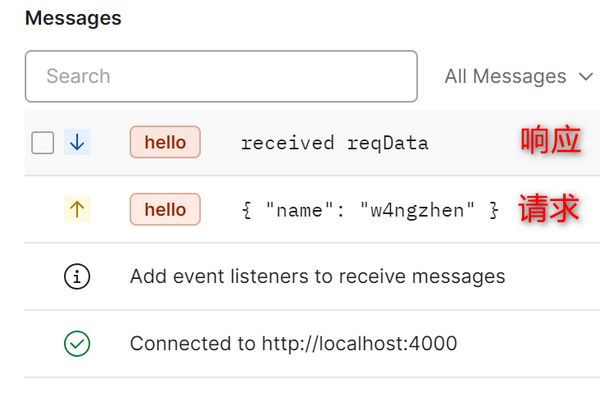
Task: Click the "Add event listeners to receive messages" entry
Action: [x=317, y=276]
